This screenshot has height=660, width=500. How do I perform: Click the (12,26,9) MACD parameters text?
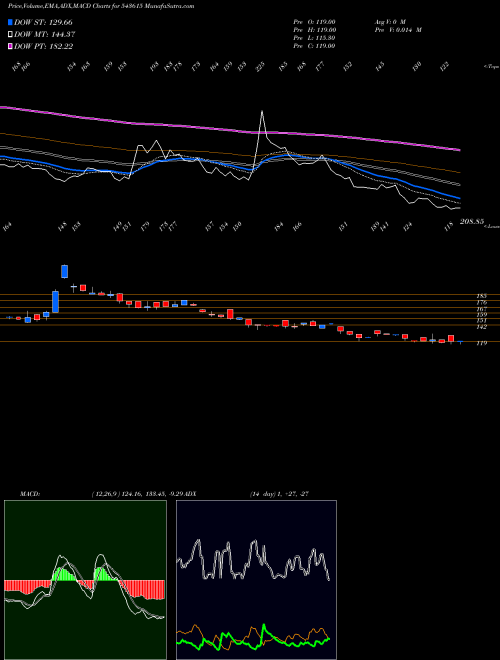point(106,494)
